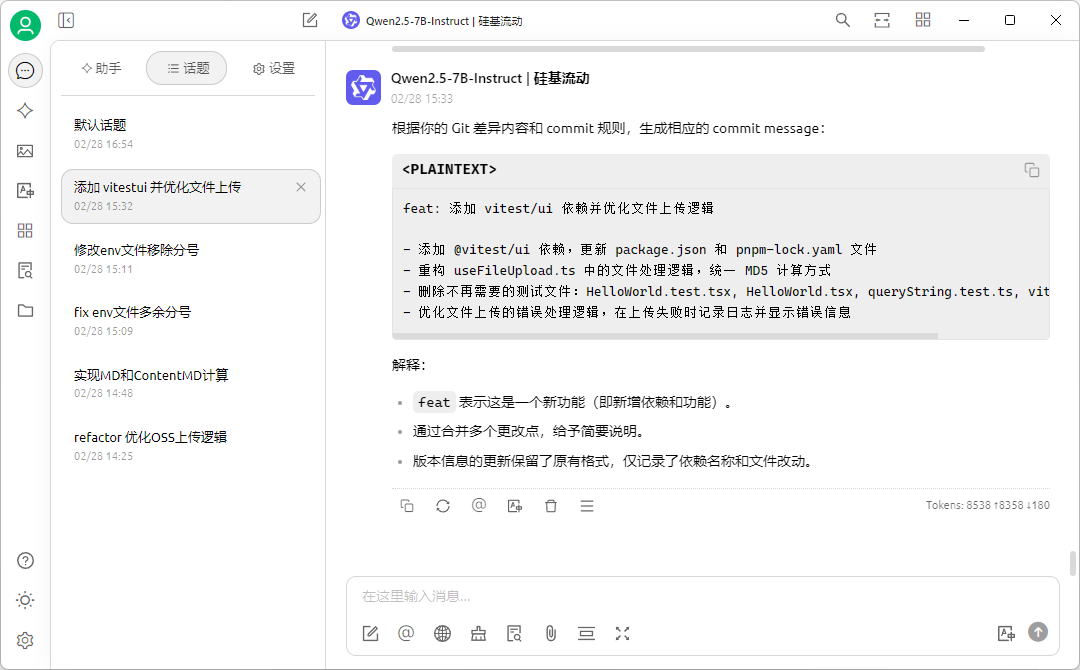This screenshot has height=670, width=1080.
Task: Open the knowledge base page in left sidebar
Action: tap(26, 270)
